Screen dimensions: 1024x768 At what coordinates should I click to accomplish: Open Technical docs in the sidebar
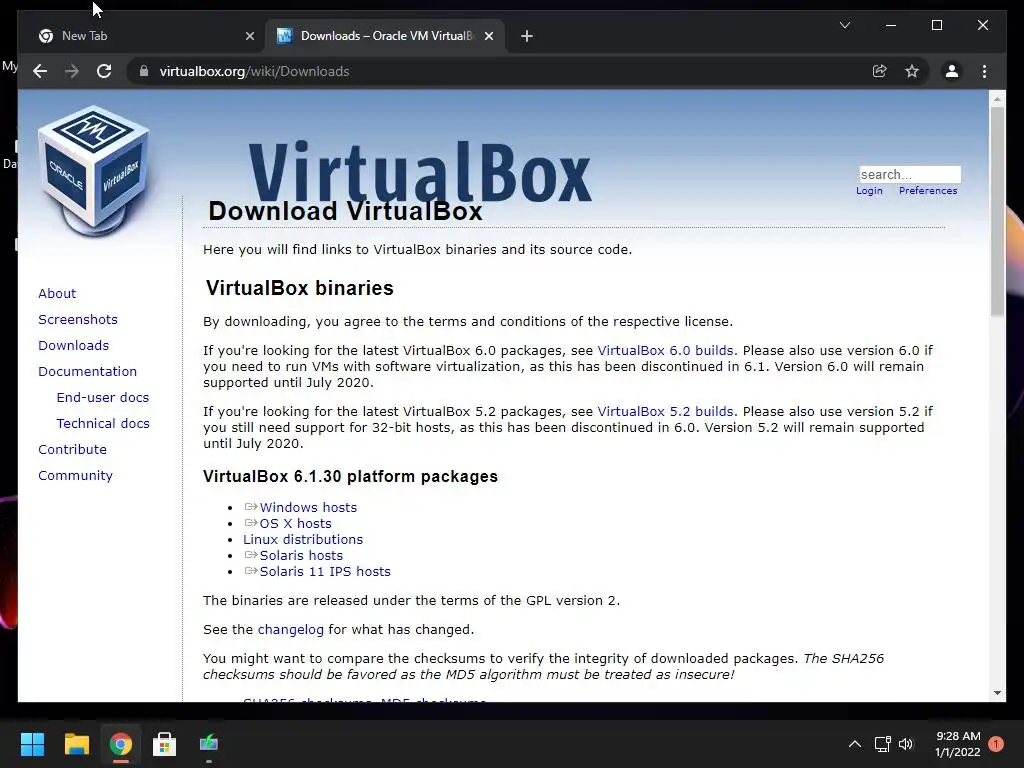pos(103,424)
